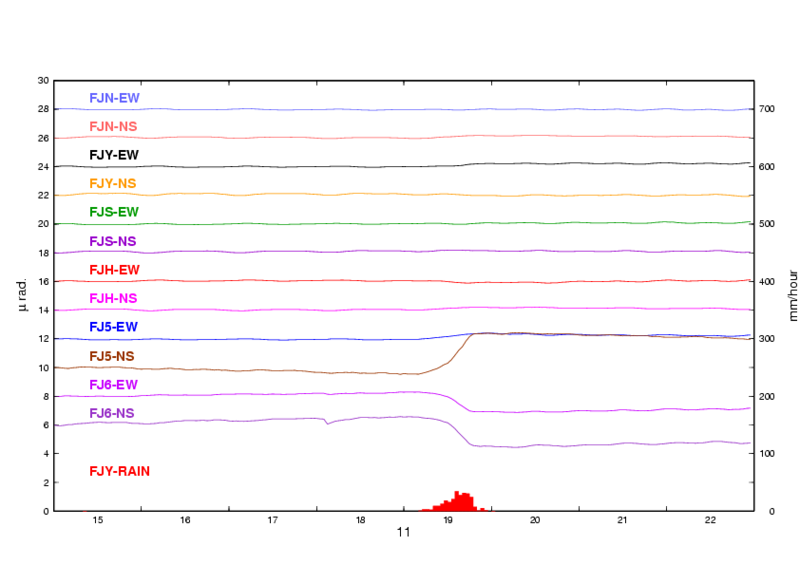Click the FJH-NS series label
Screen dimensions: 800x565
coord(113,299)
